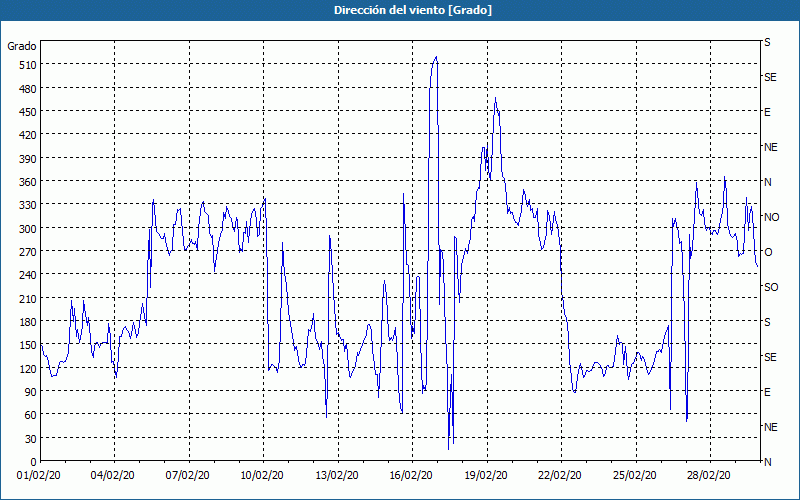Click the 28/02/20 date label

(709, 476)
